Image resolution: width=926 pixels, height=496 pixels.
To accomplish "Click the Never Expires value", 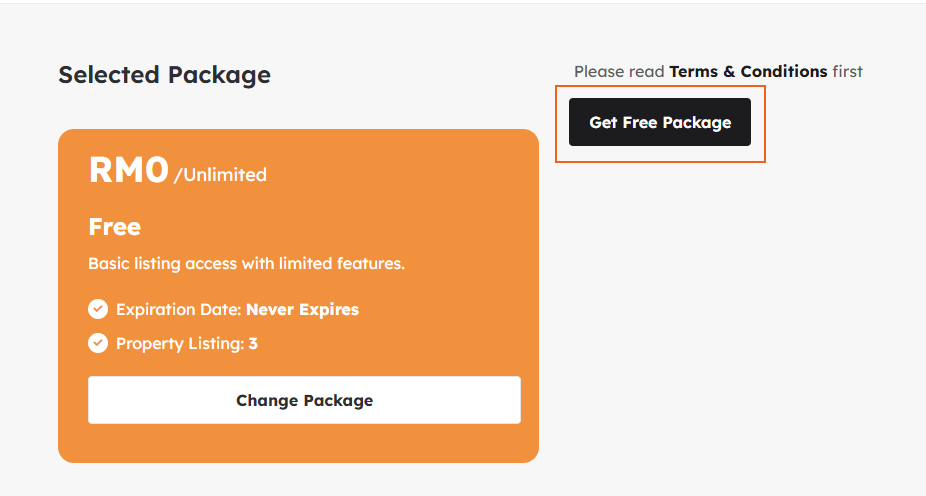I will pyautogui.click(x=302, y=309).
